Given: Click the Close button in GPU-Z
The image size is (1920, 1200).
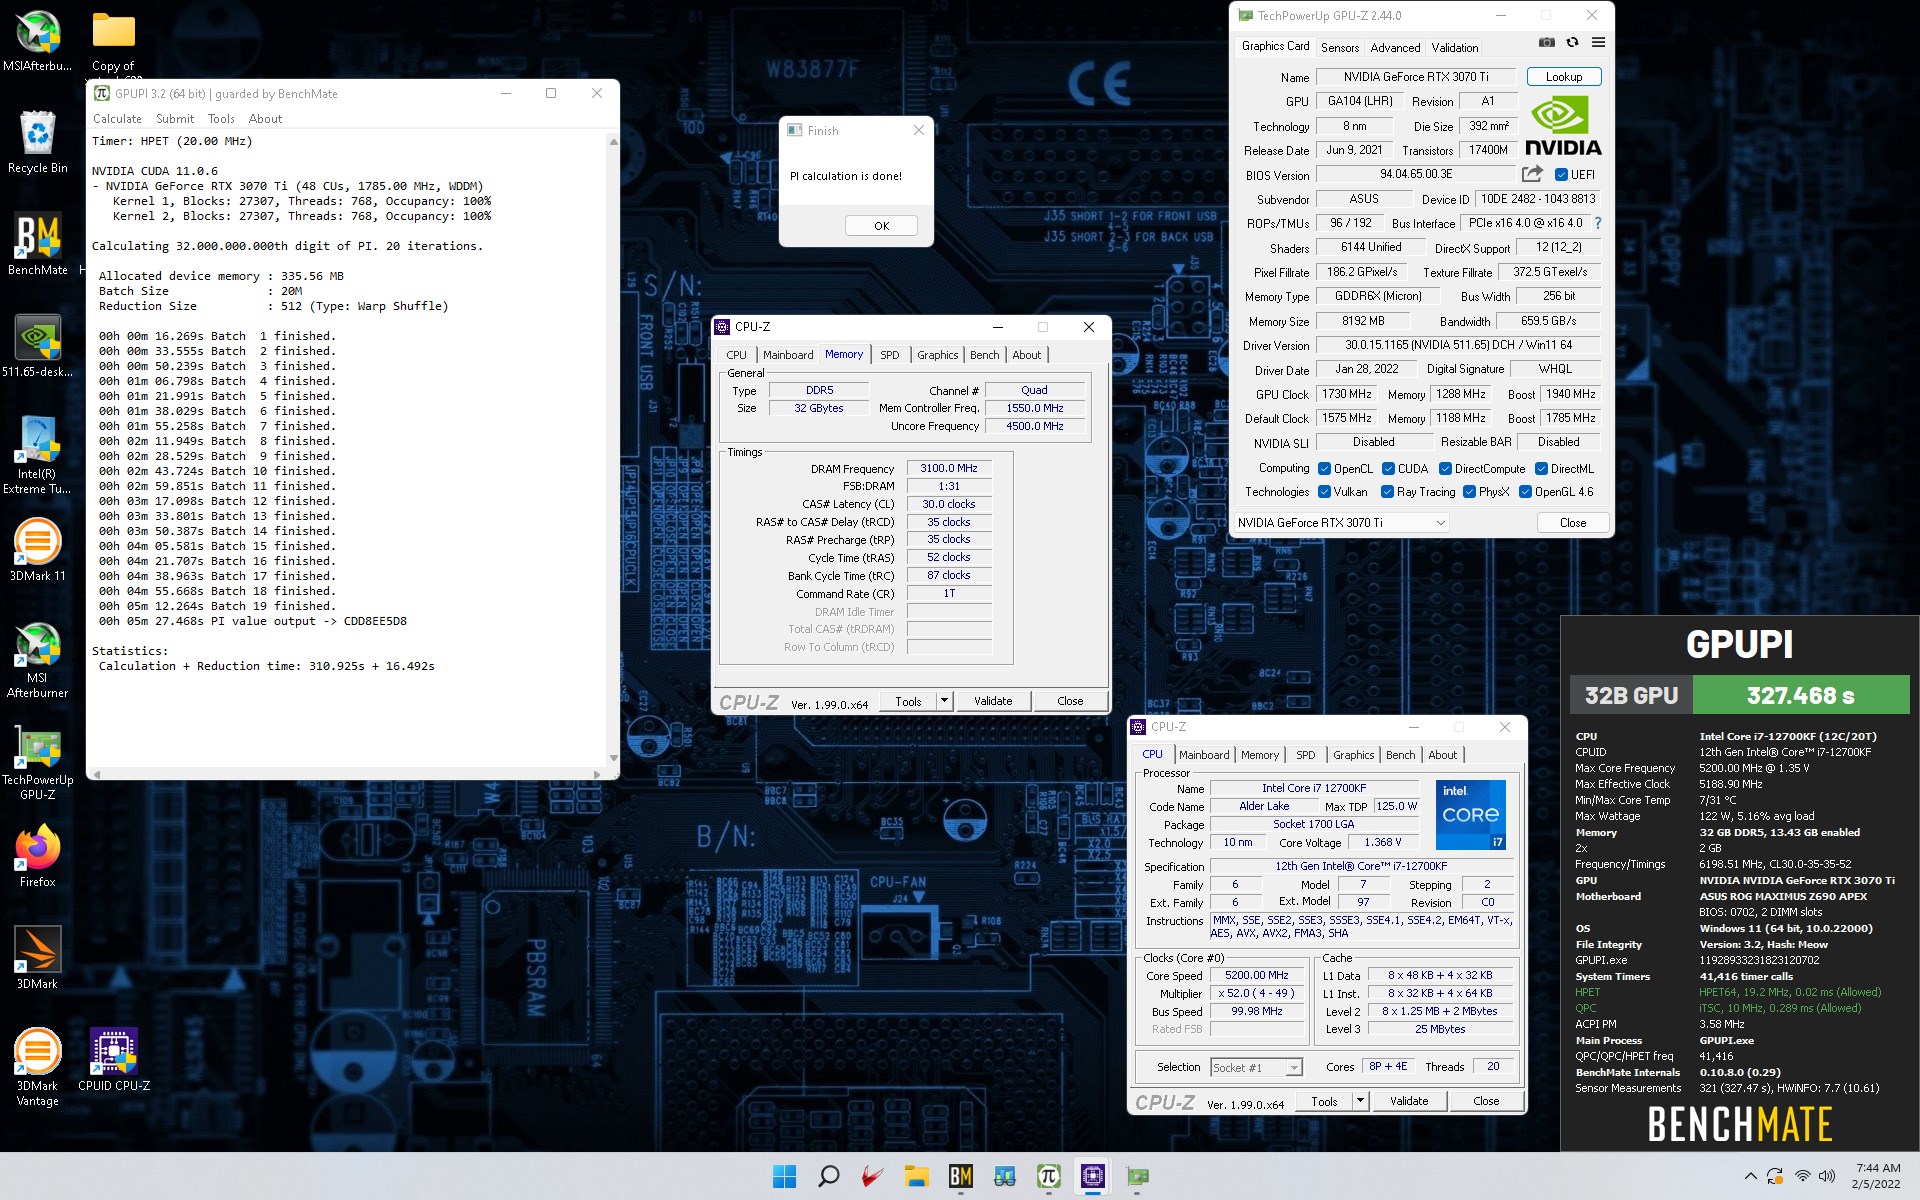Looking at the screenshot, I should pyautogui.click(x=1572, y=523).
